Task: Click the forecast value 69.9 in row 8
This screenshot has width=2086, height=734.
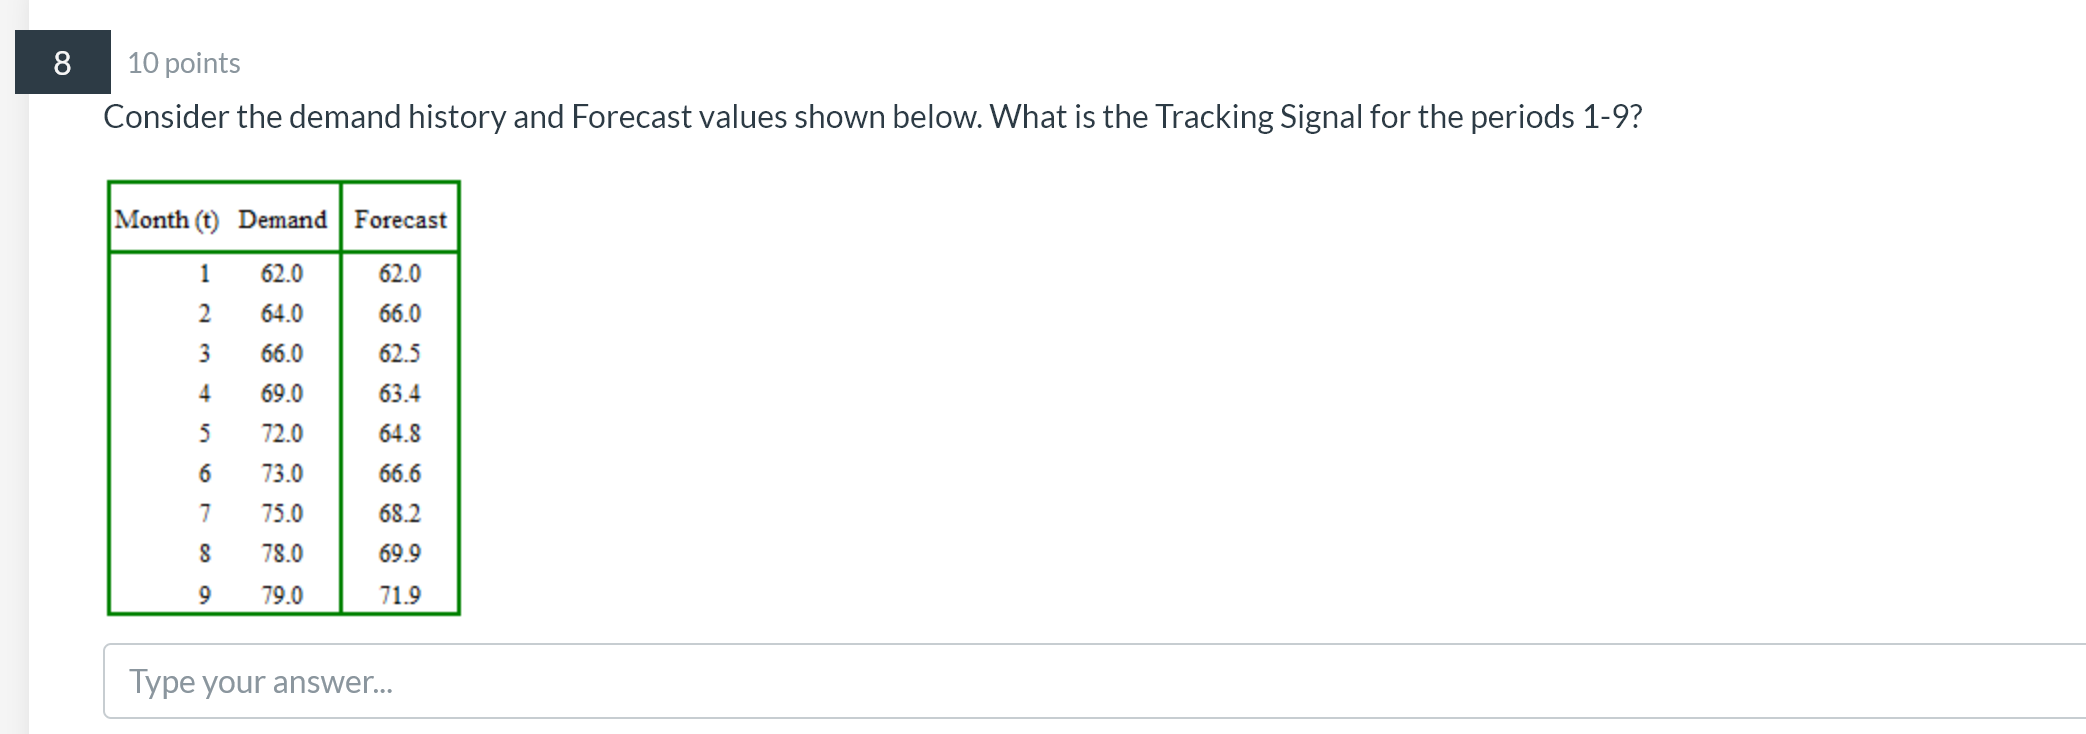Action: coord(401,553)
